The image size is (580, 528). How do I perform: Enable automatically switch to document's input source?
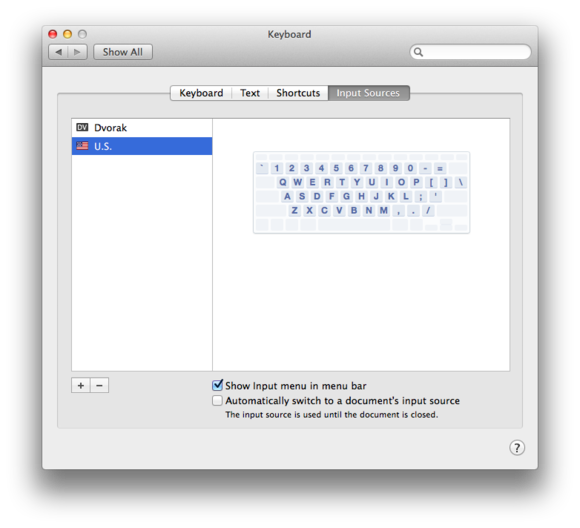pos(218,401)
